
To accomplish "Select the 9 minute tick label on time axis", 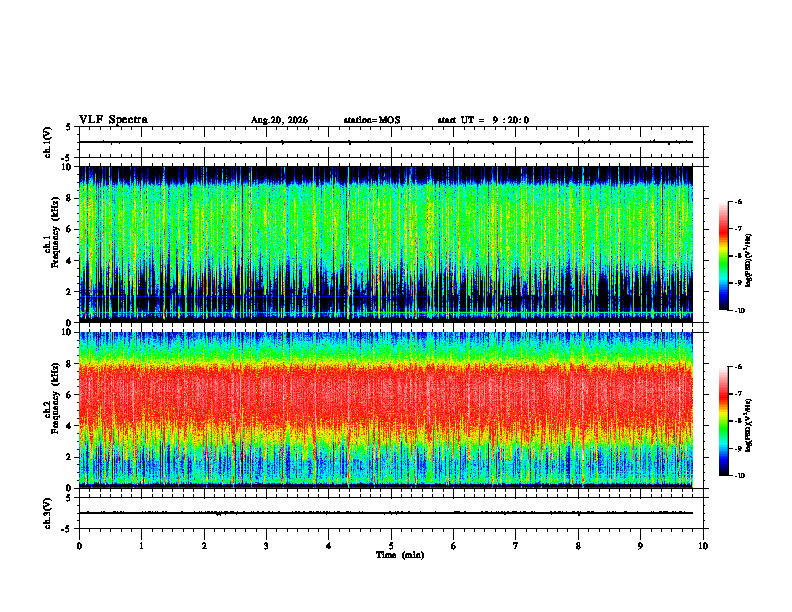I will (x=640, y=546).
